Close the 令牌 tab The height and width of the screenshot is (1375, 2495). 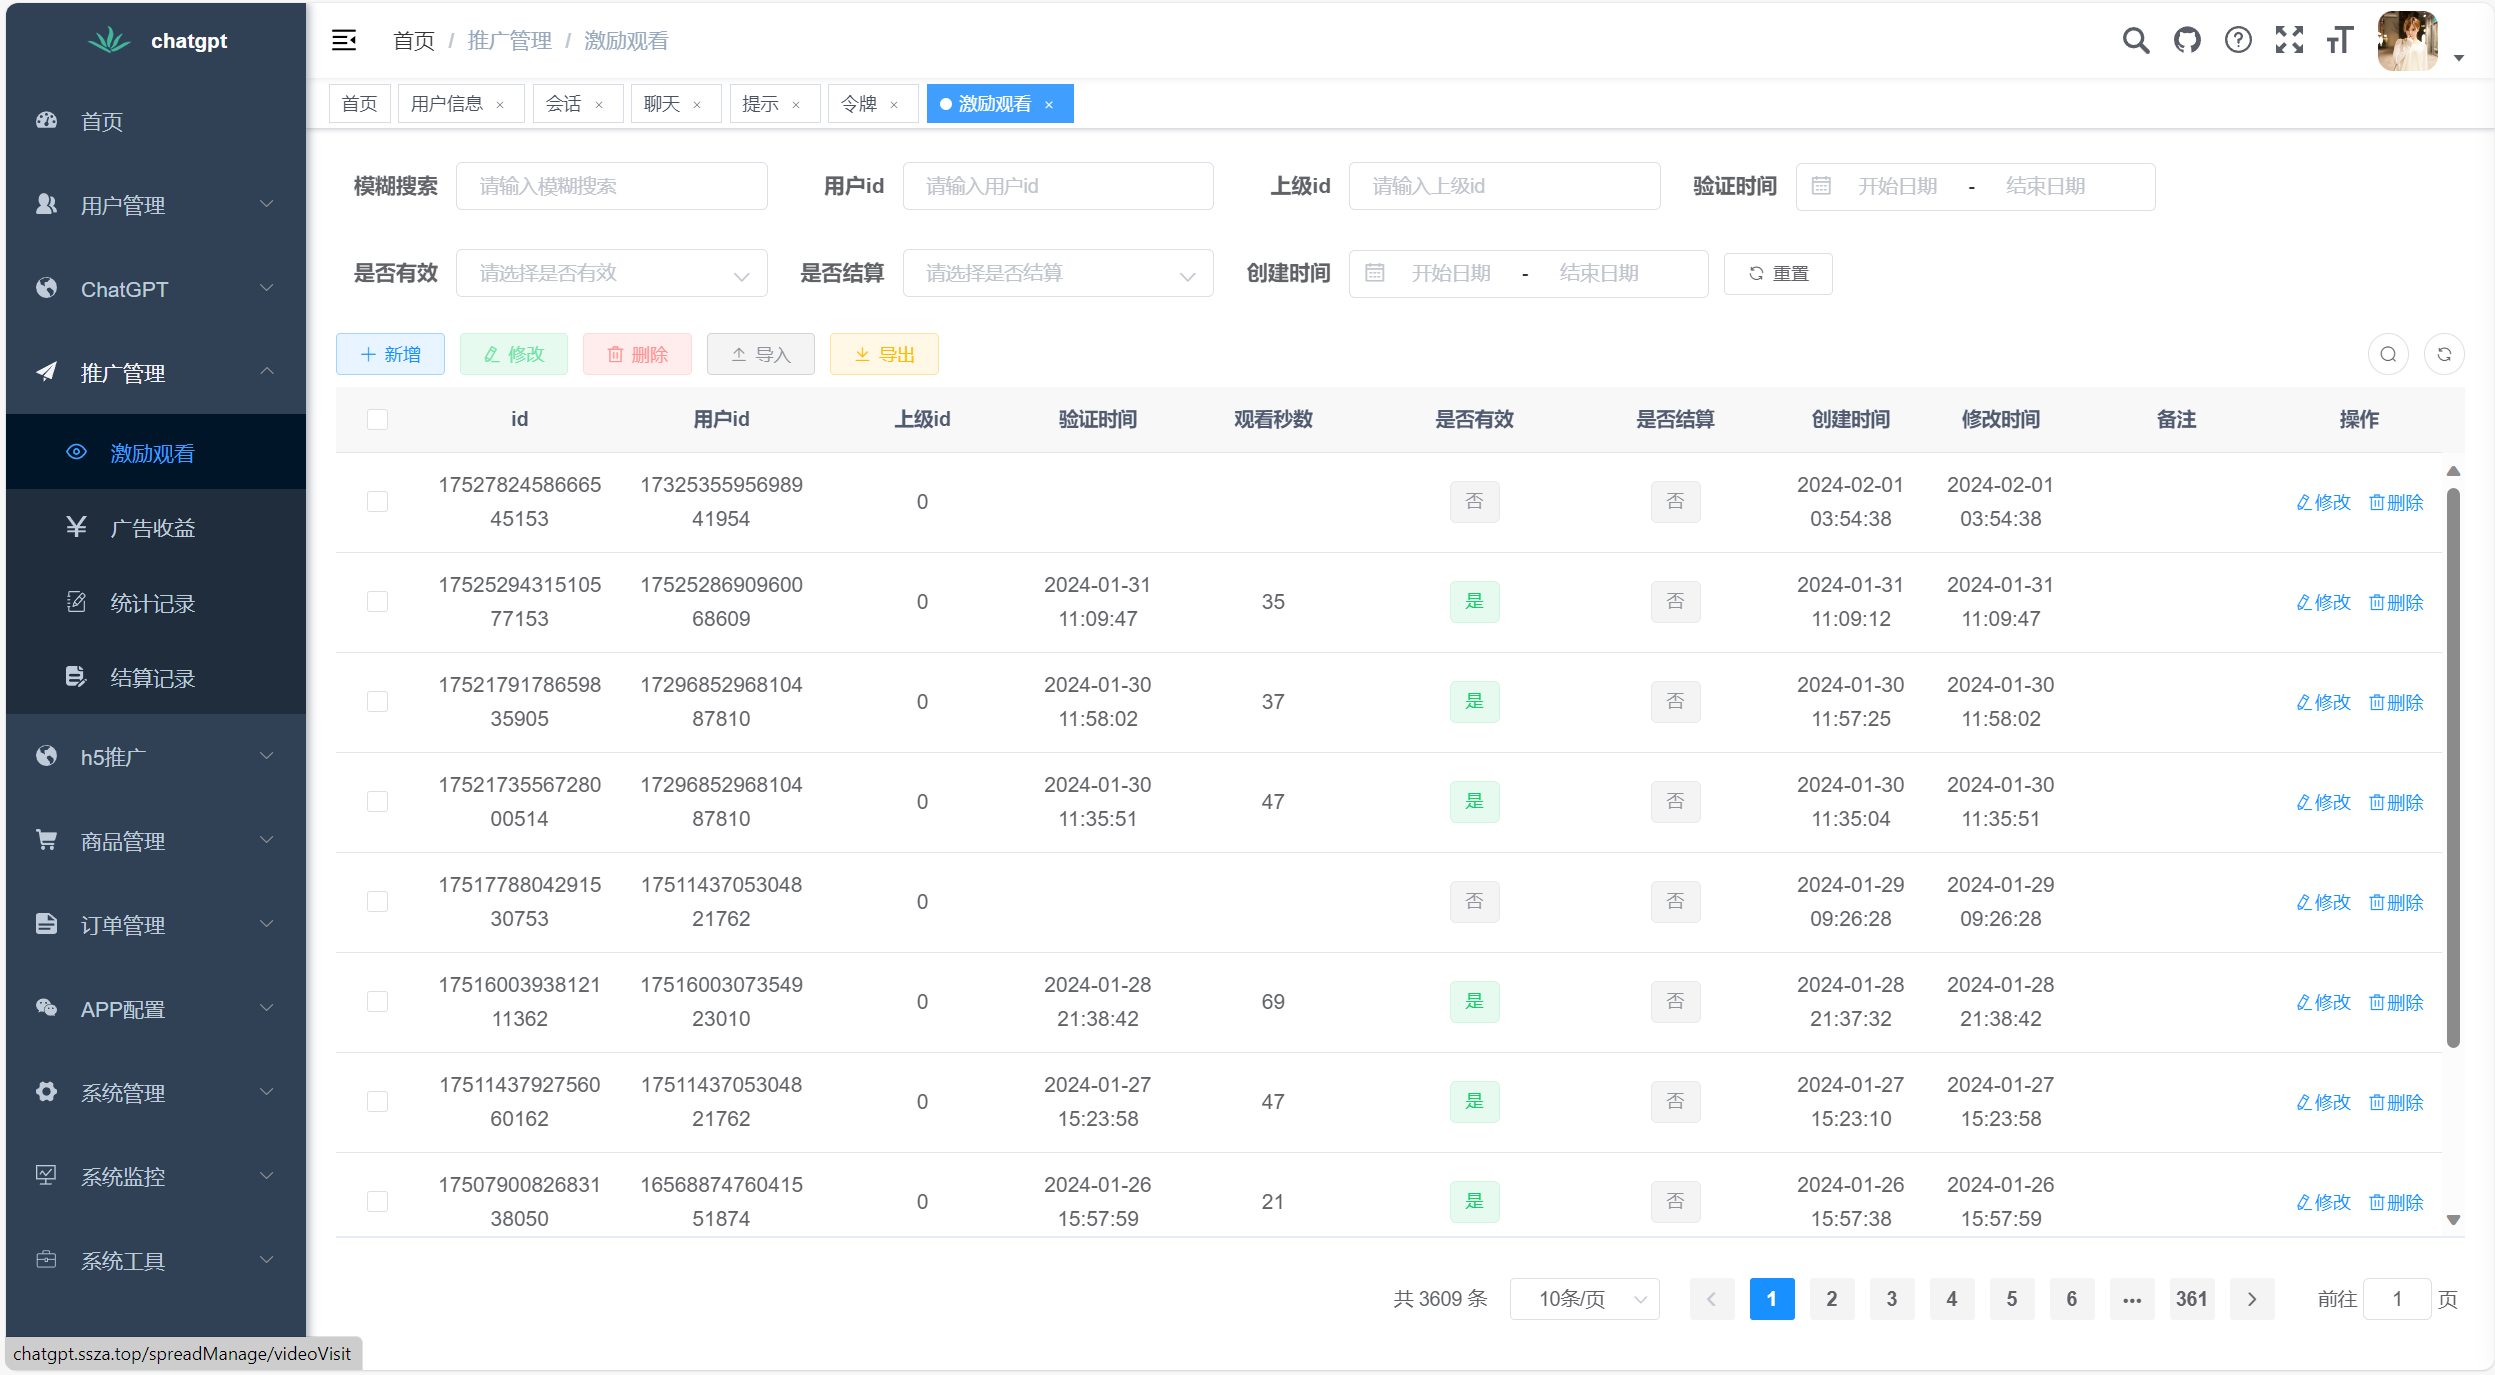(894, 105)
